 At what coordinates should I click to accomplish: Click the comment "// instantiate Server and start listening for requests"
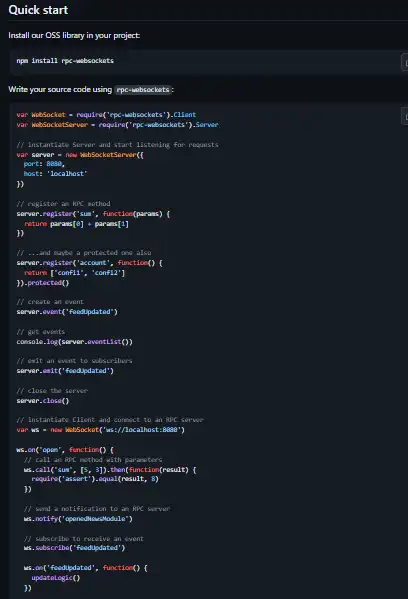[x=117, y=145]
